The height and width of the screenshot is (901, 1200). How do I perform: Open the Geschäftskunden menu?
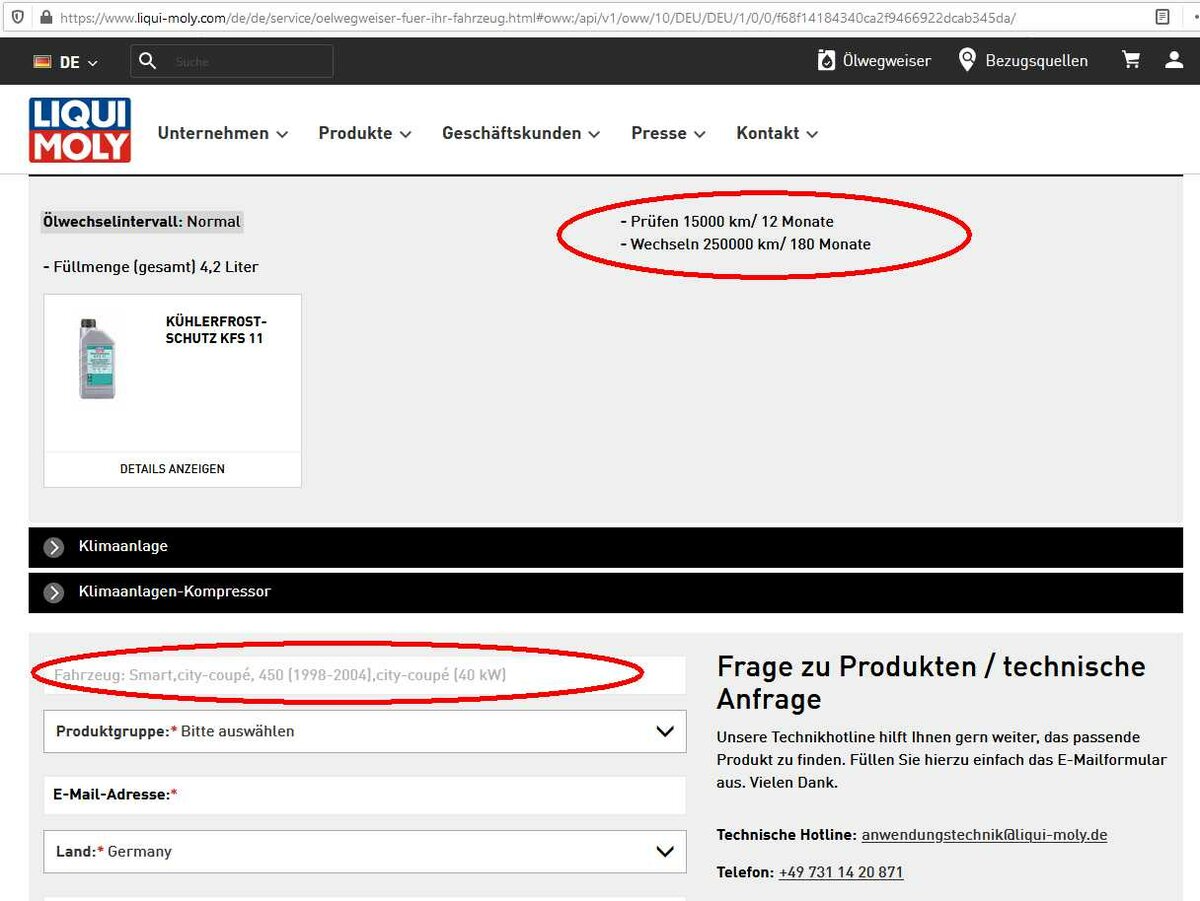coord(520,133)
